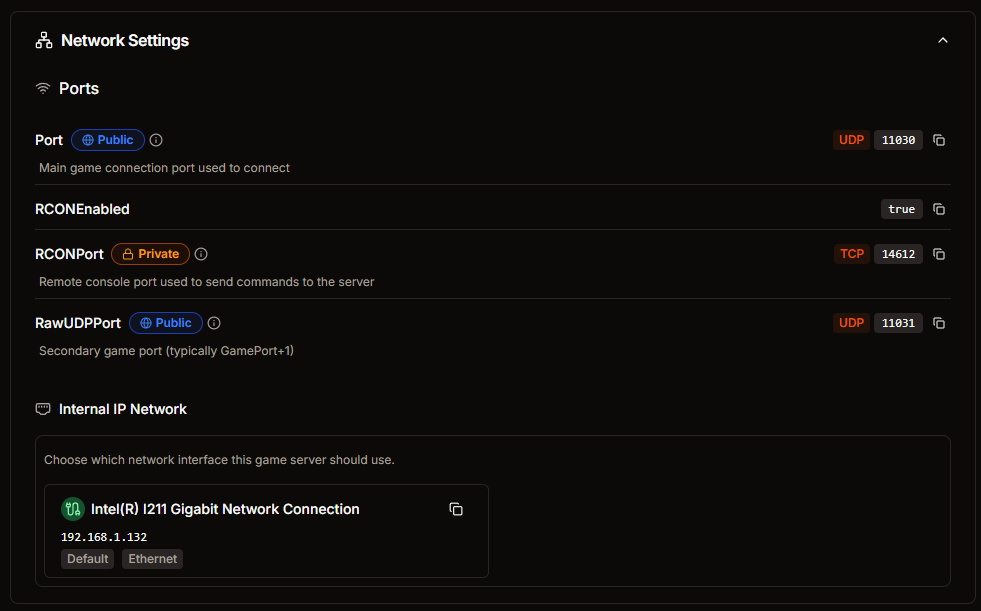Copy the RCONEnabled true value
981x611 pixels.
938,209
